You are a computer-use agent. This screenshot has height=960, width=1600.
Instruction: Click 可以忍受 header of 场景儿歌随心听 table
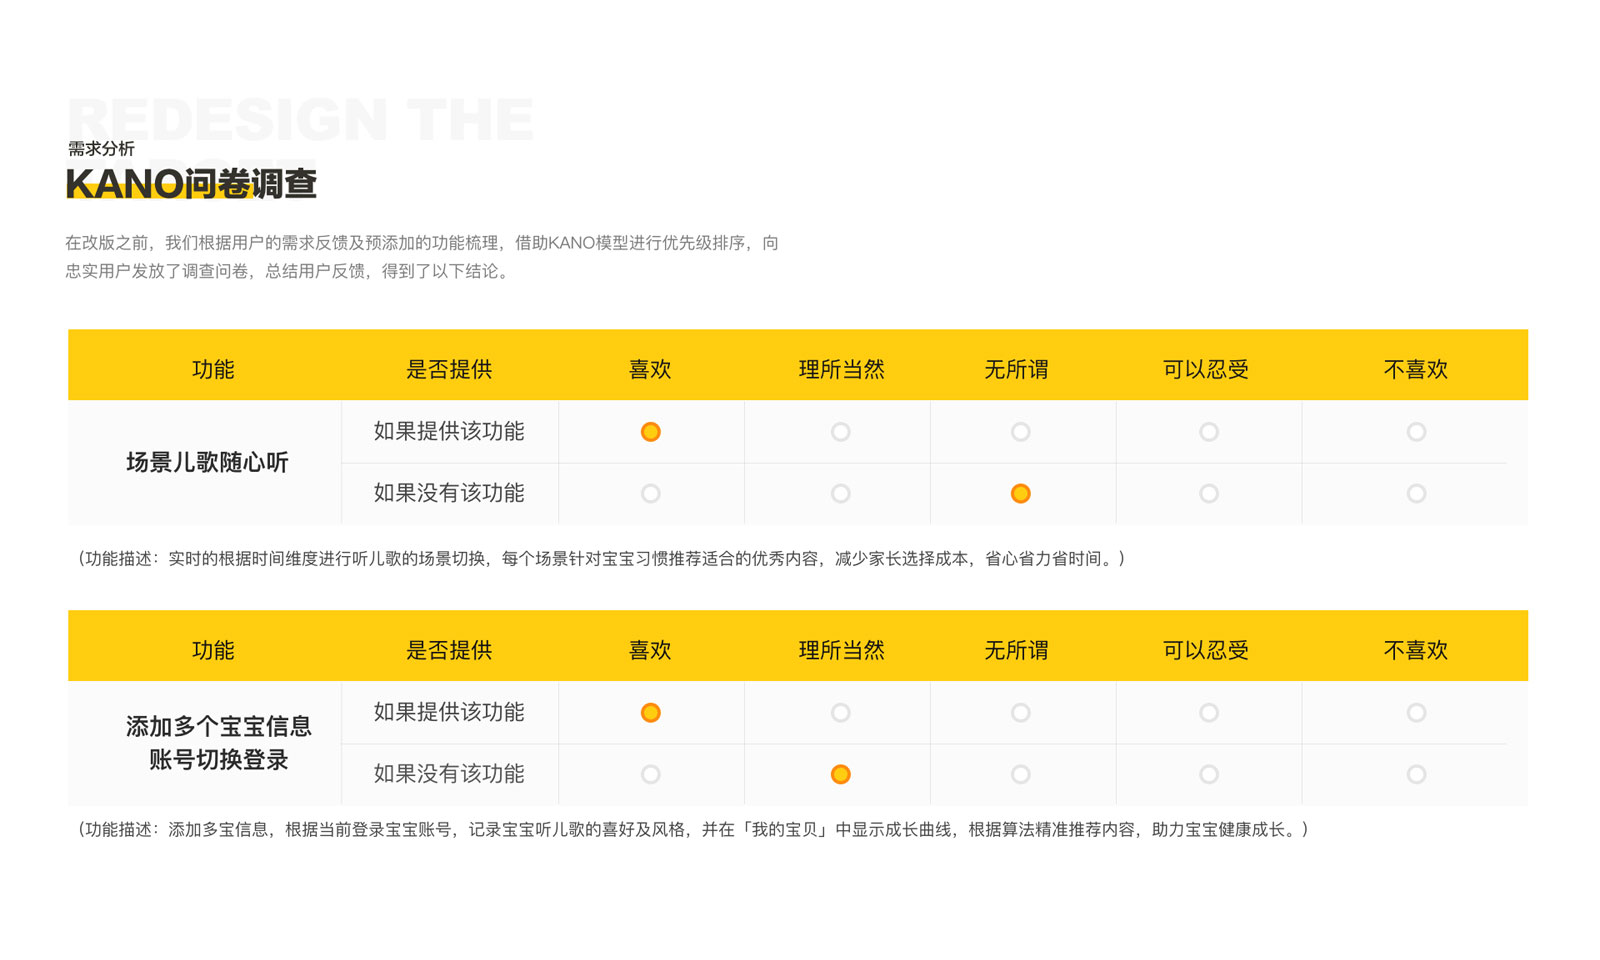pos(1206,370)
